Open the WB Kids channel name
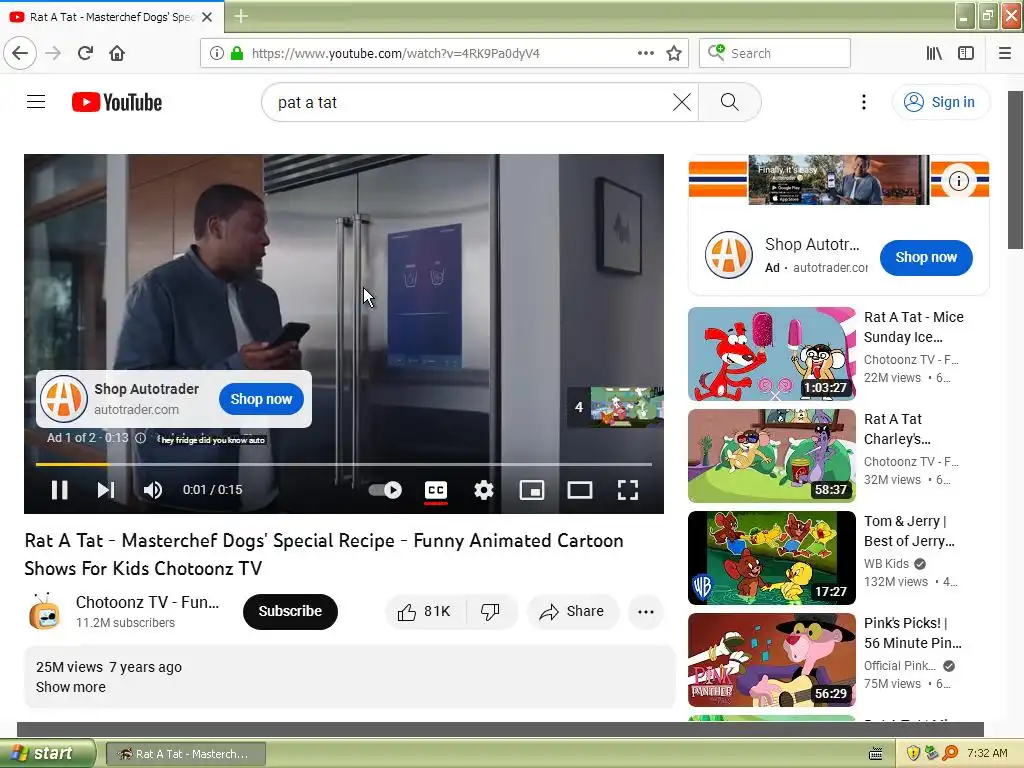Image resolution: width=1024 pixels, height=768 pixels. point(886,564)
